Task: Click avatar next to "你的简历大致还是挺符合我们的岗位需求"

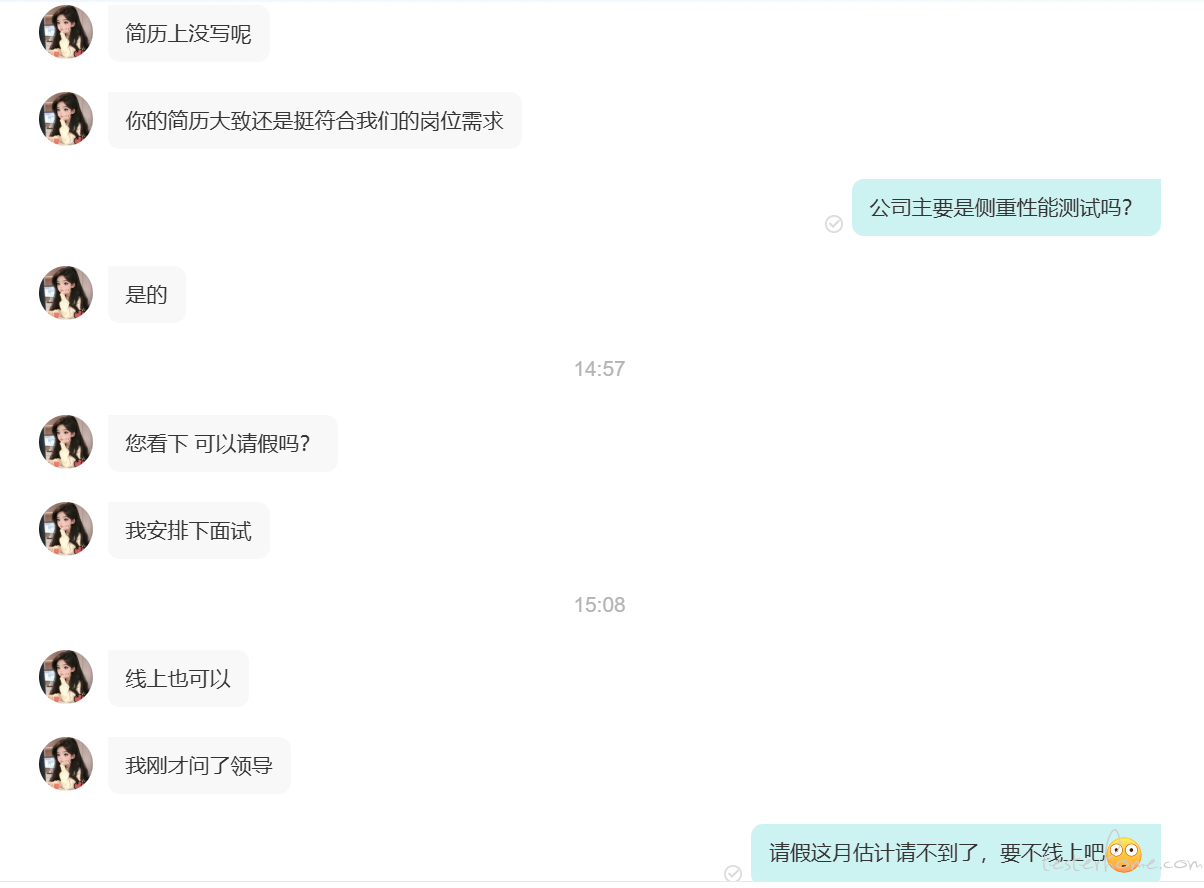Action: click(x=66, y=119)
